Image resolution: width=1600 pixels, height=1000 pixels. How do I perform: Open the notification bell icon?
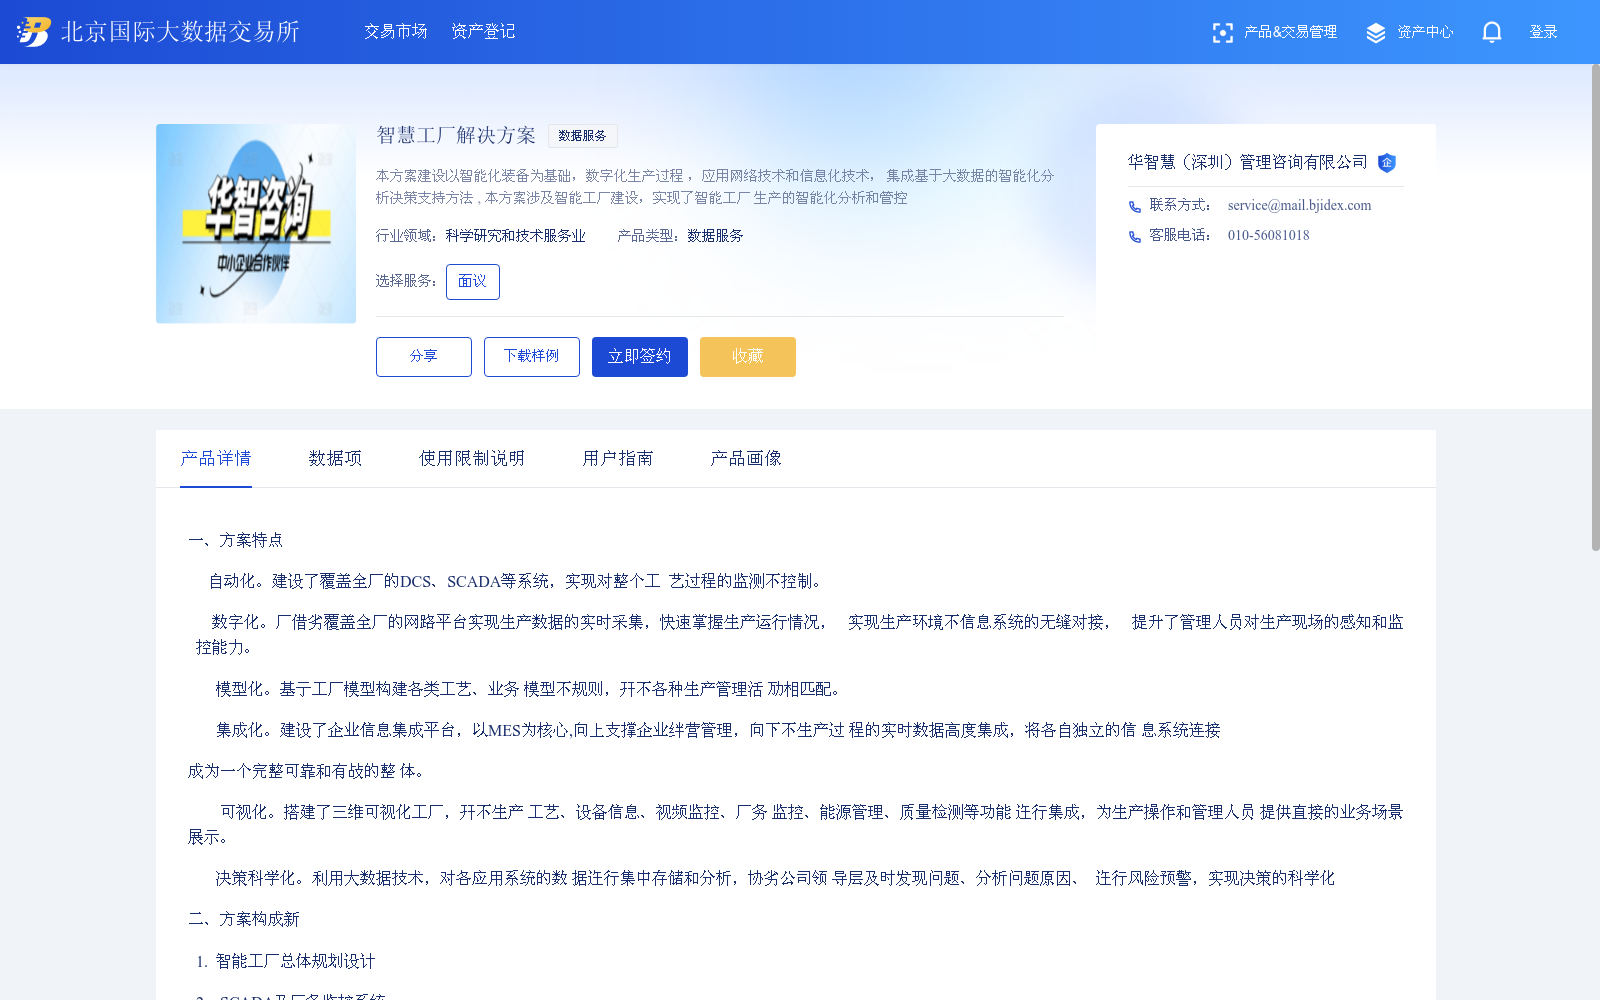click(1492, 32)
